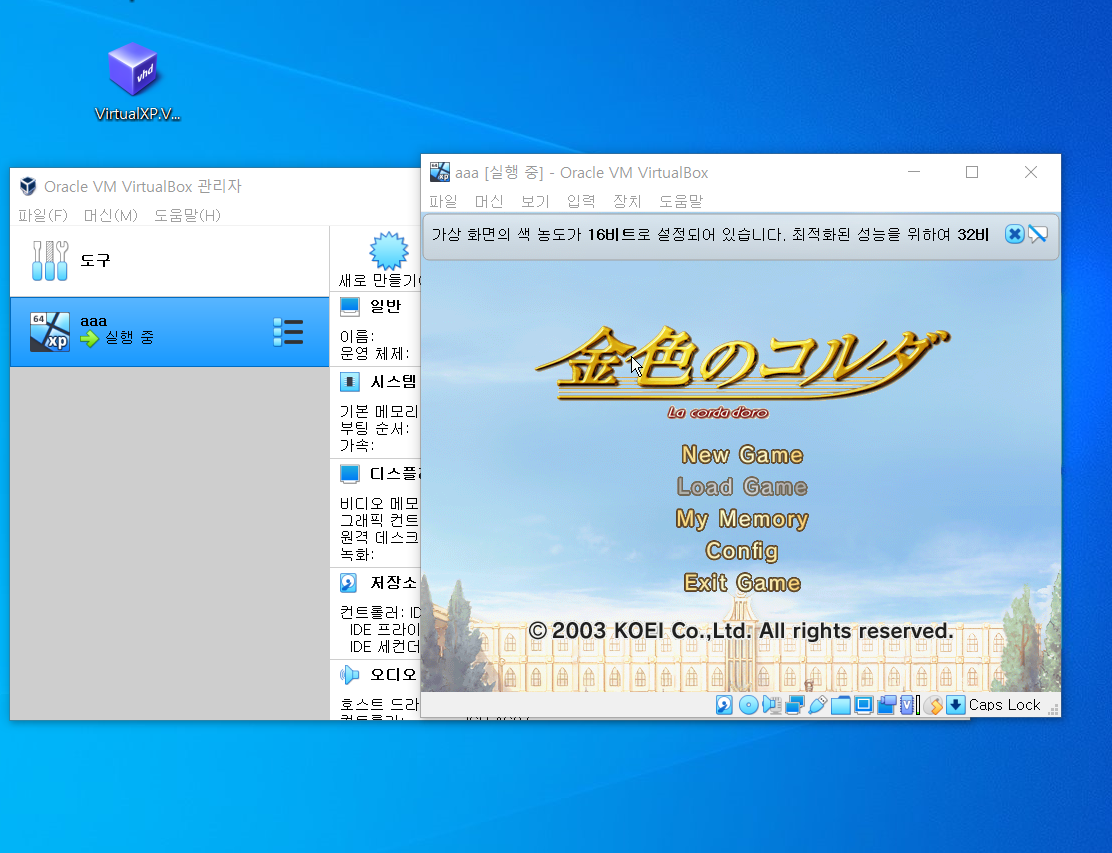Open the VirtualXP.VHD desktop icon
The height and width of the screenshot is (853, 1112).
tap(136, 82)
